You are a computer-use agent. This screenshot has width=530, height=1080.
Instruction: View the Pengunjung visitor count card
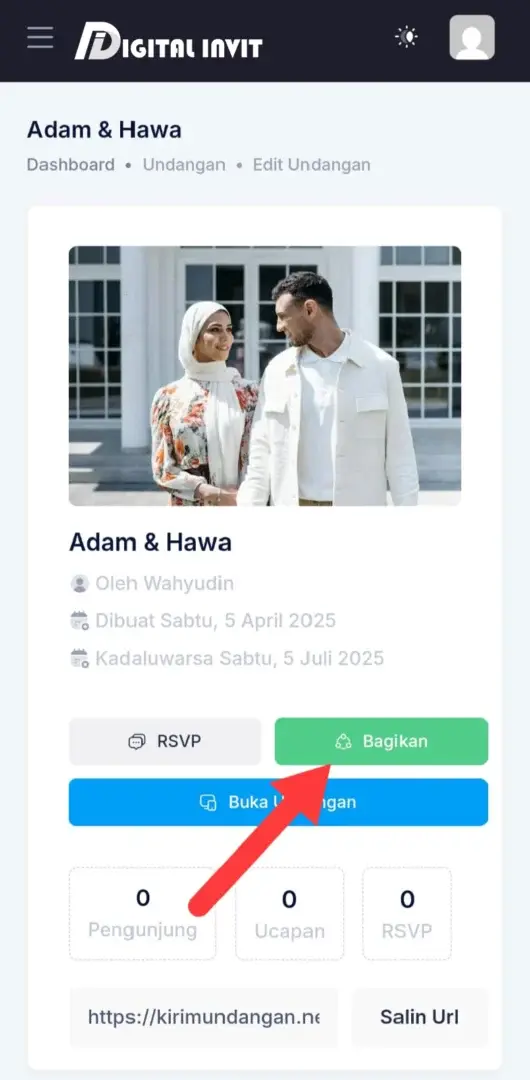143,913
